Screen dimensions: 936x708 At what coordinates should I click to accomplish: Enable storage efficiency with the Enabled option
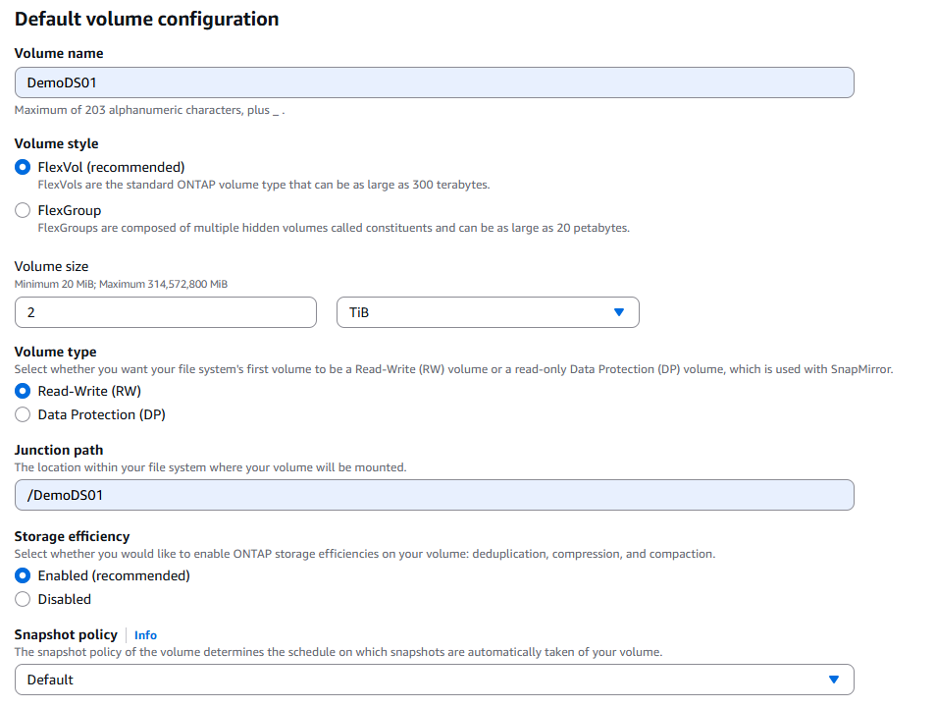click(x=23, y=576)
